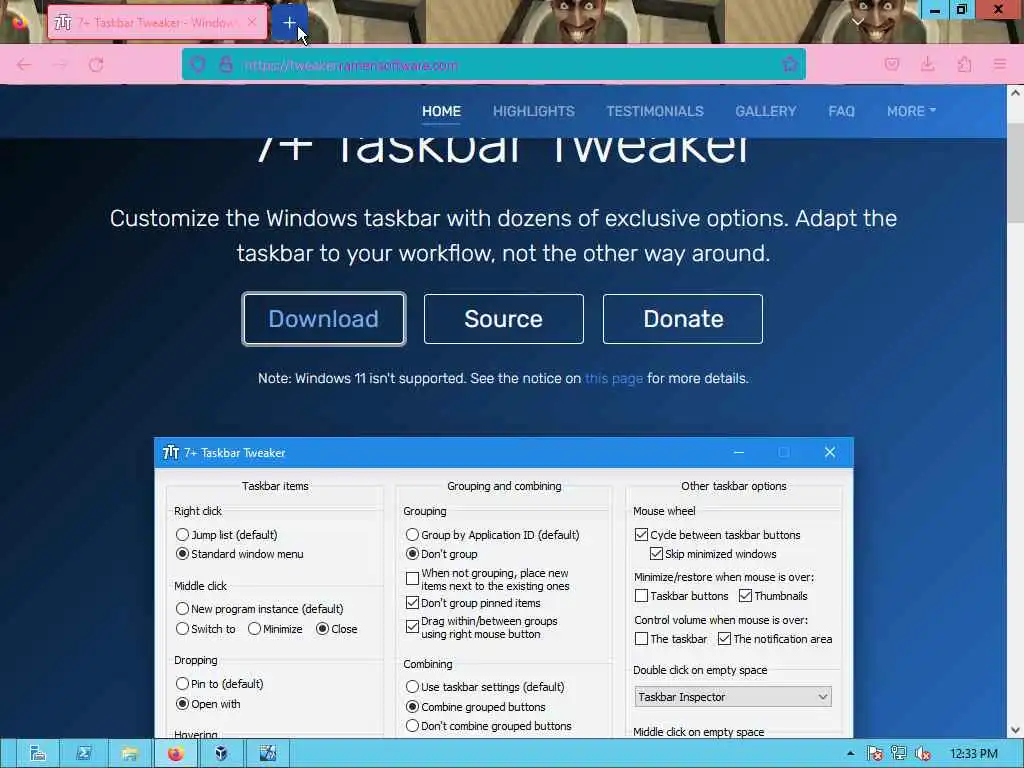The height and width of the screenshot is (768, 1024).
Task: Click the Download button
Action: pyautogui.click(x=324, y=319)
